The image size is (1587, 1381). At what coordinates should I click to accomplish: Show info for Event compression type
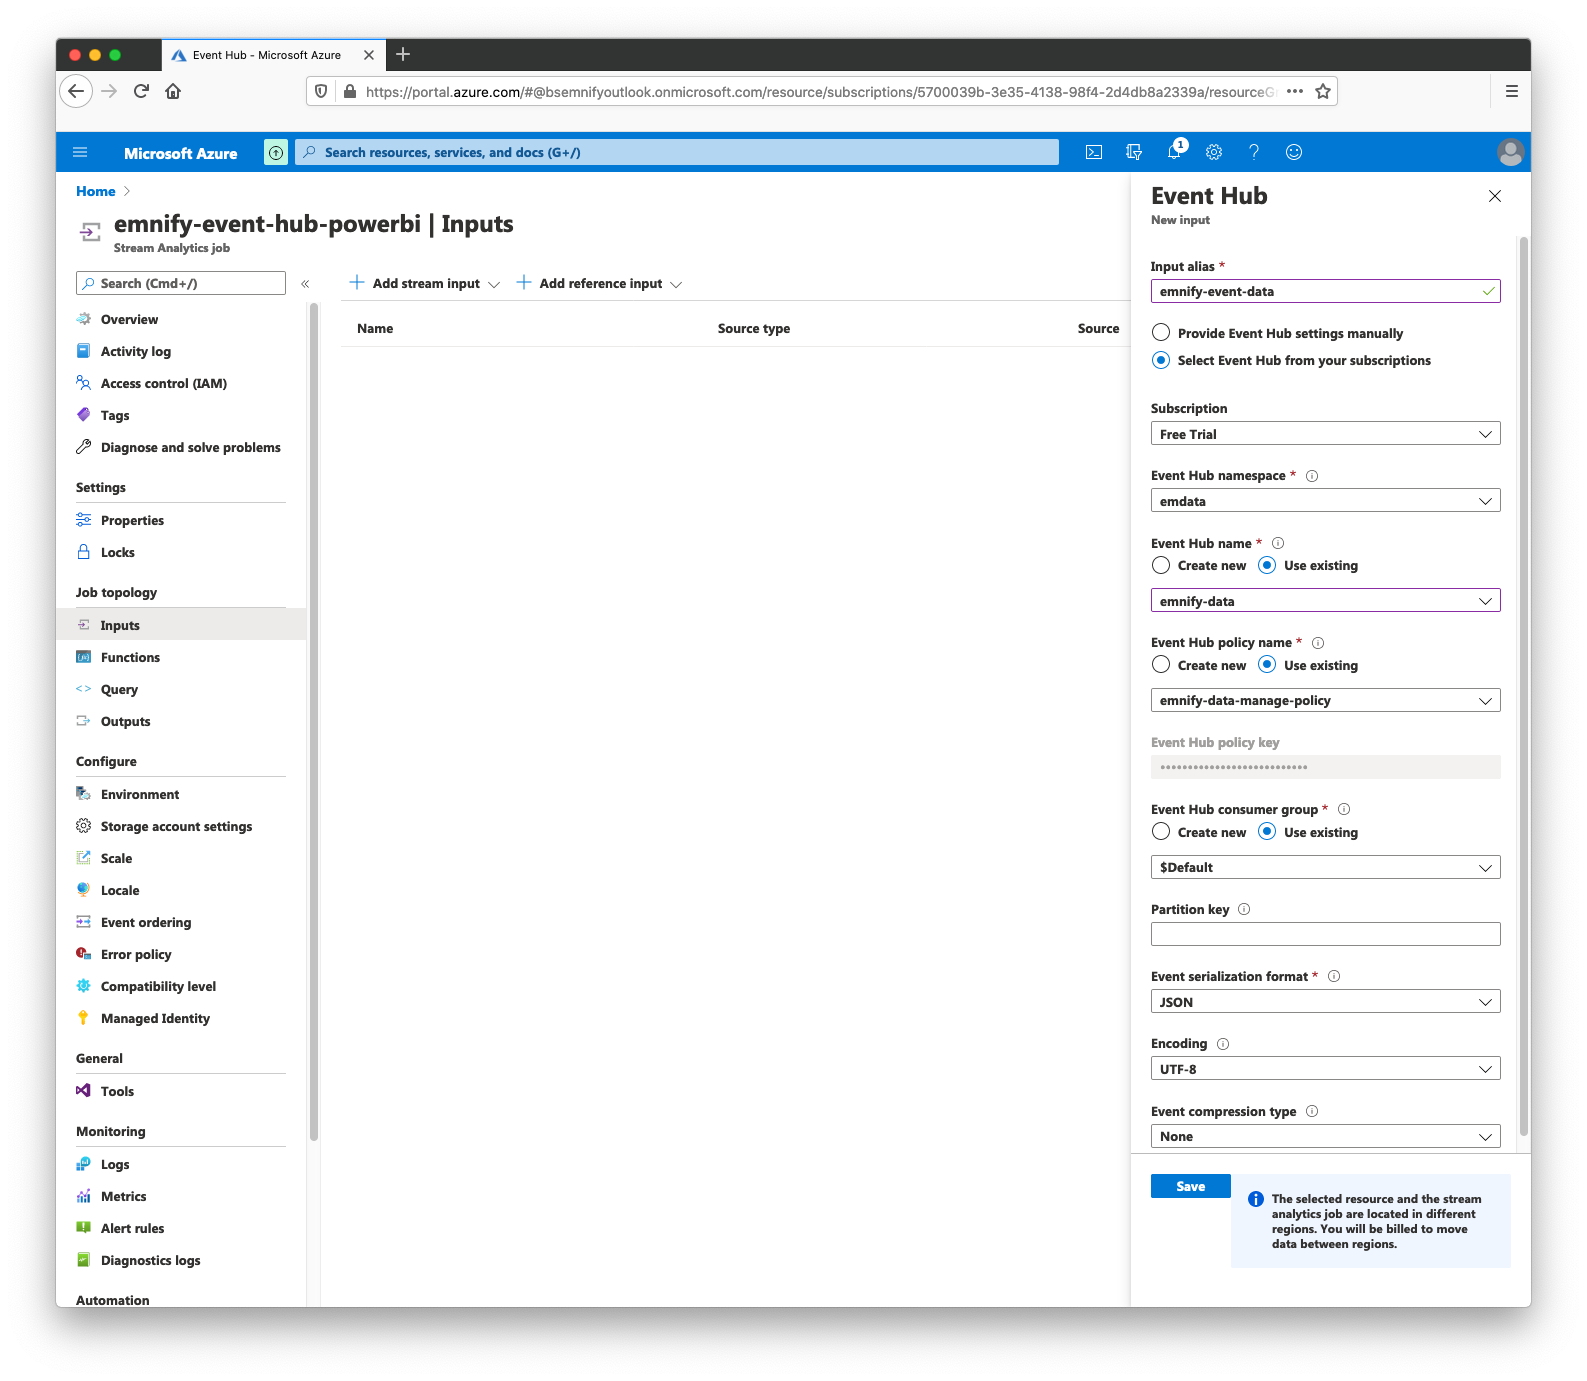coord(1312,1112)
